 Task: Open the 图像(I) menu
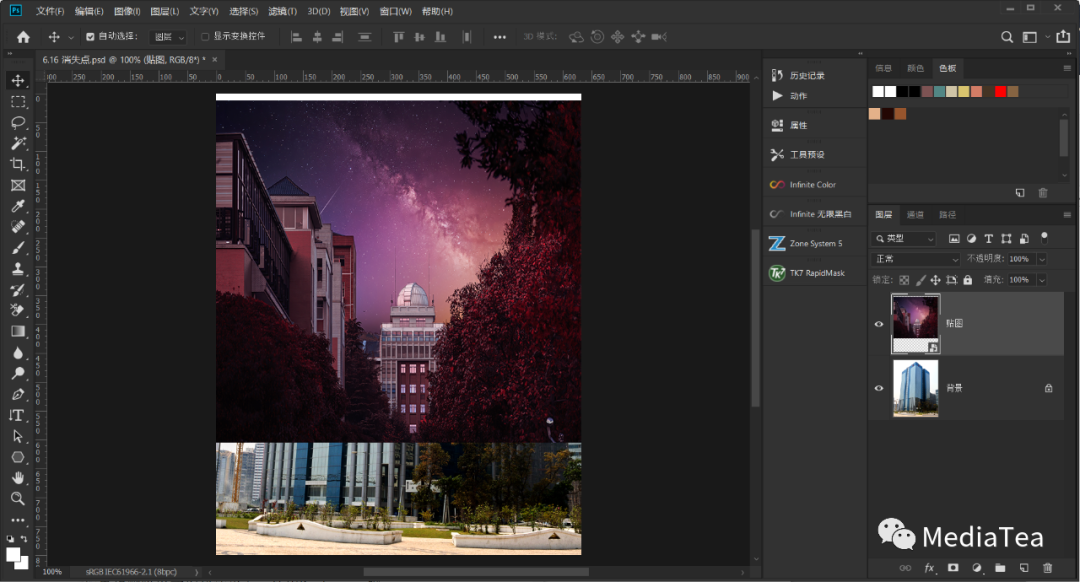(x=127, y=11)
